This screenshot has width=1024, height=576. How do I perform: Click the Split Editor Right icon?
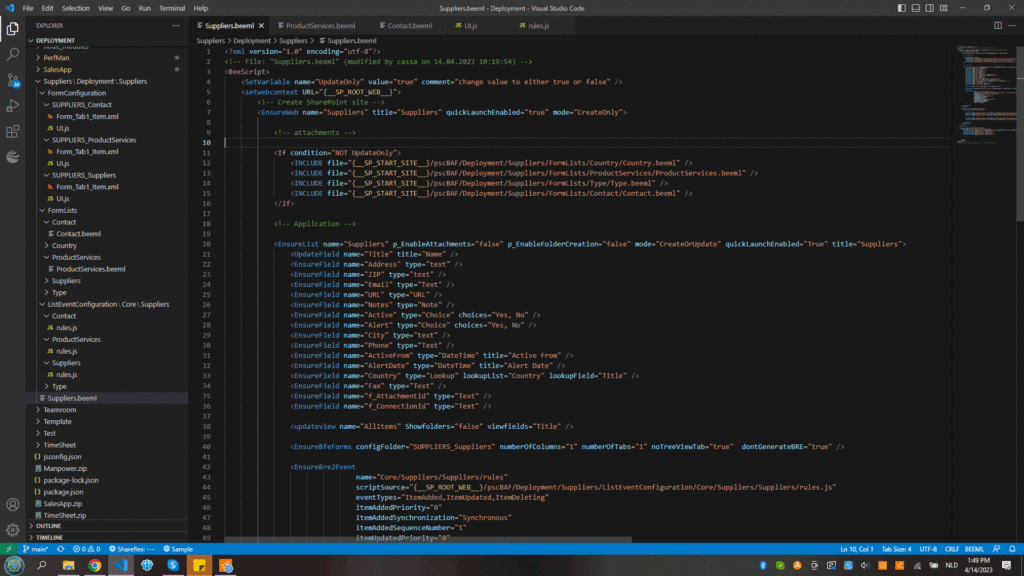point(998,25)
